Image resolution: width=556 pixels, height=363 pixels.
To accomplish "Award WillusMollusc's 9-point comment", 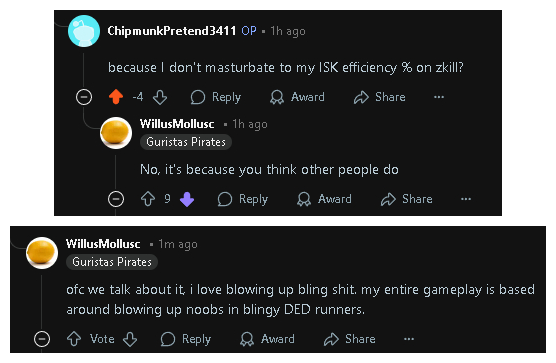I will click(x=324, y=199).
